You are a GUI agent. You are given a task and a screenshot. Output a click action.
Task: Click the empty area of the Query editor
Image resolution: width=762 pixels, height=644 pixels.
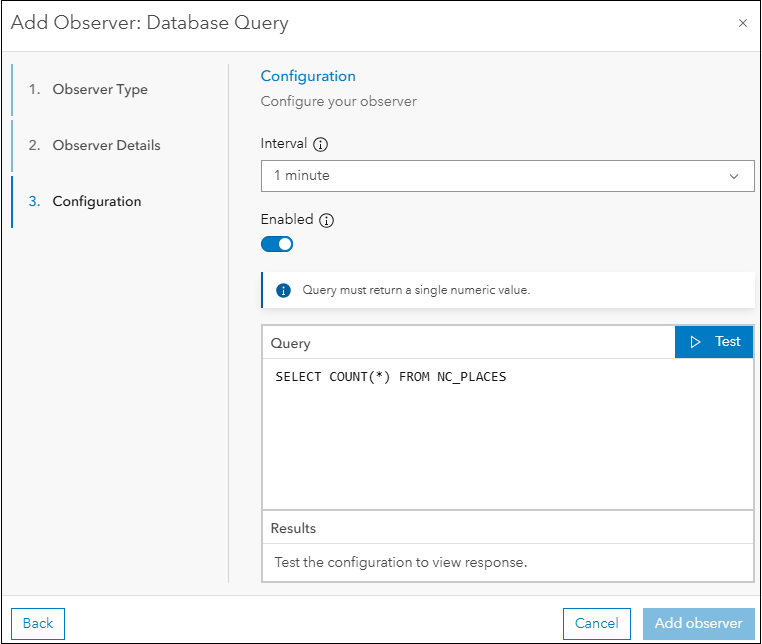pyautogui.click(x=507, y=450)
